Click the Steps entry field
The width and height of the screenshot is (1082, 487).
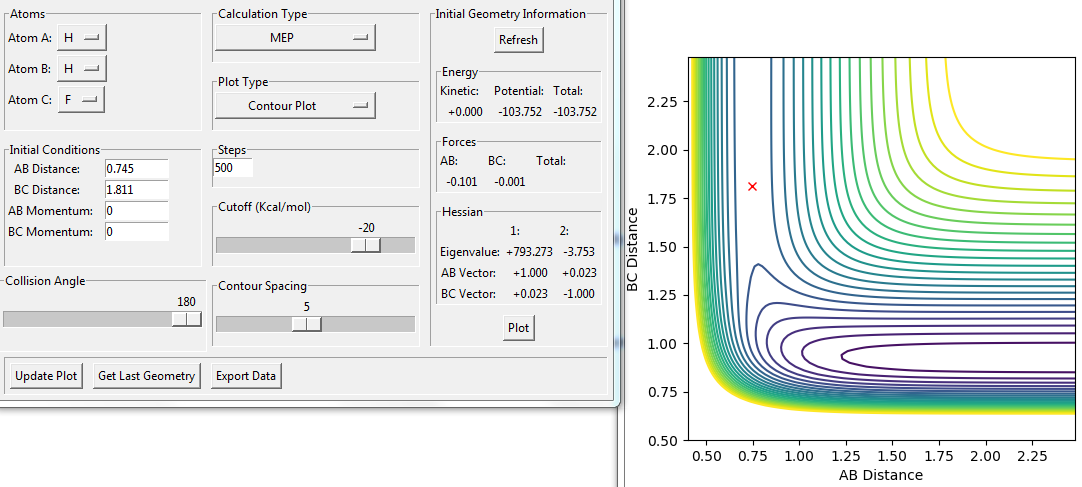pyautogui.click(x=233, y=168)
